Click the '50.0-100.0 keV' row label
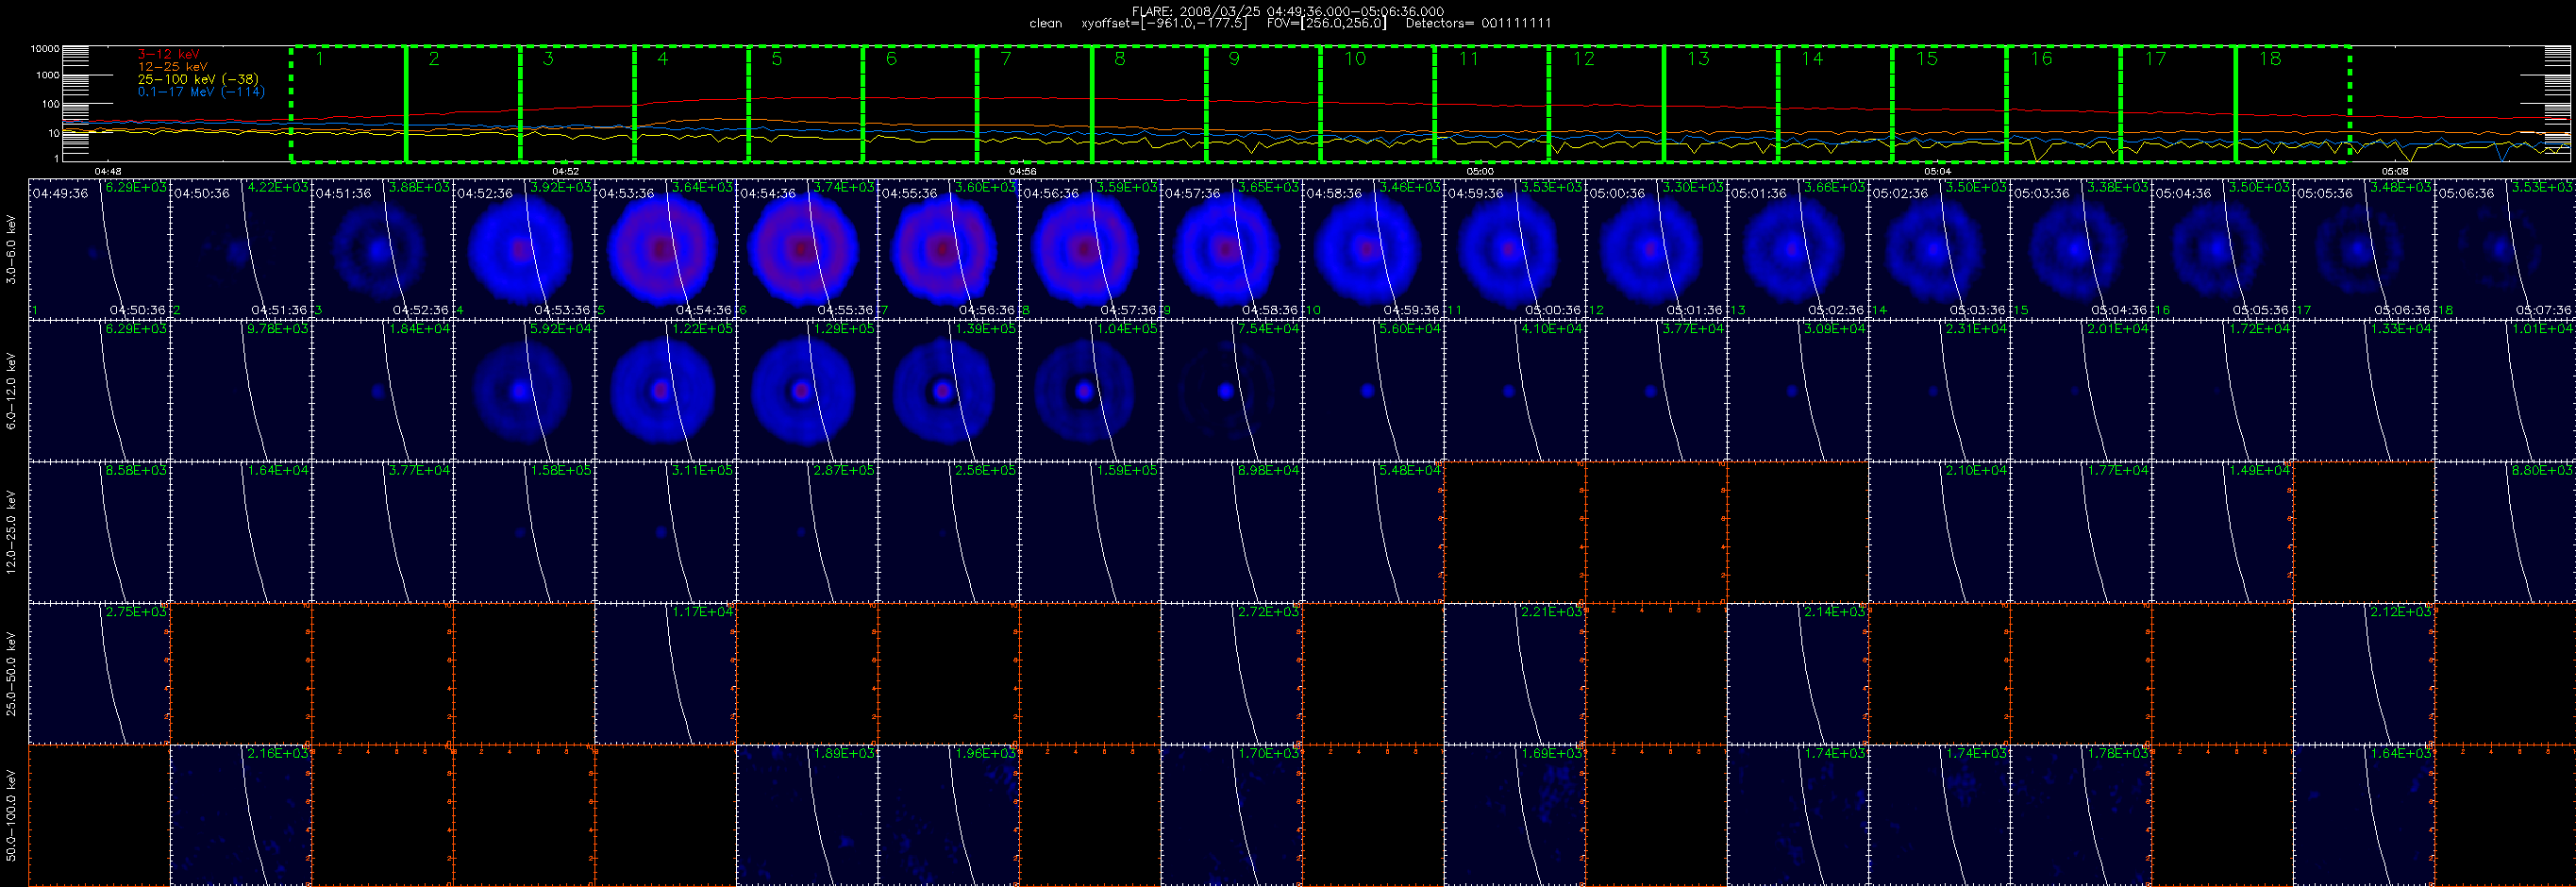Image resolution: width=2576 pixels, height=887 pixels. pos(11,815)
